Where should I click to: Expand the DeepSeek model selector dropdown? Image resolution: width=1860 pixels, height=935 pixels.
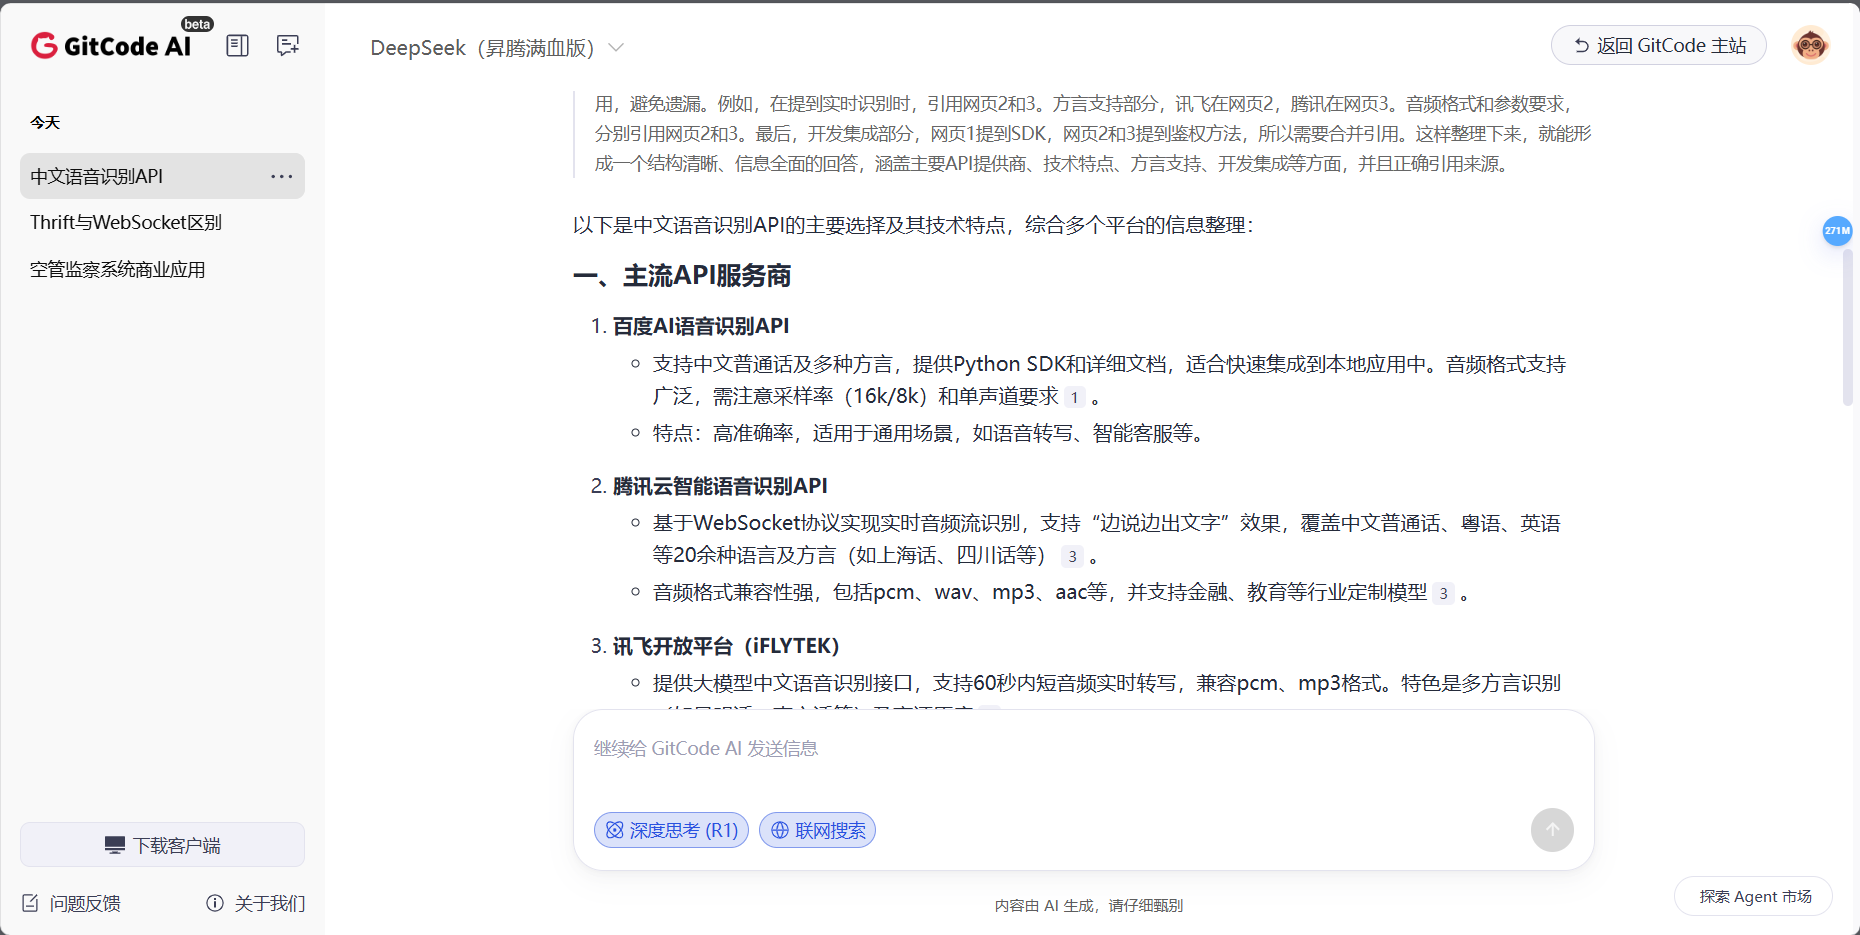[497, 48]
